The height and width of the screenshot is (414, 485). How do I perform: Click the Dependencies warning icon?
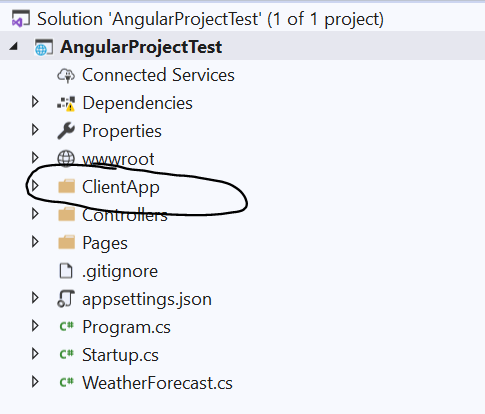click(x=66, y=103)
